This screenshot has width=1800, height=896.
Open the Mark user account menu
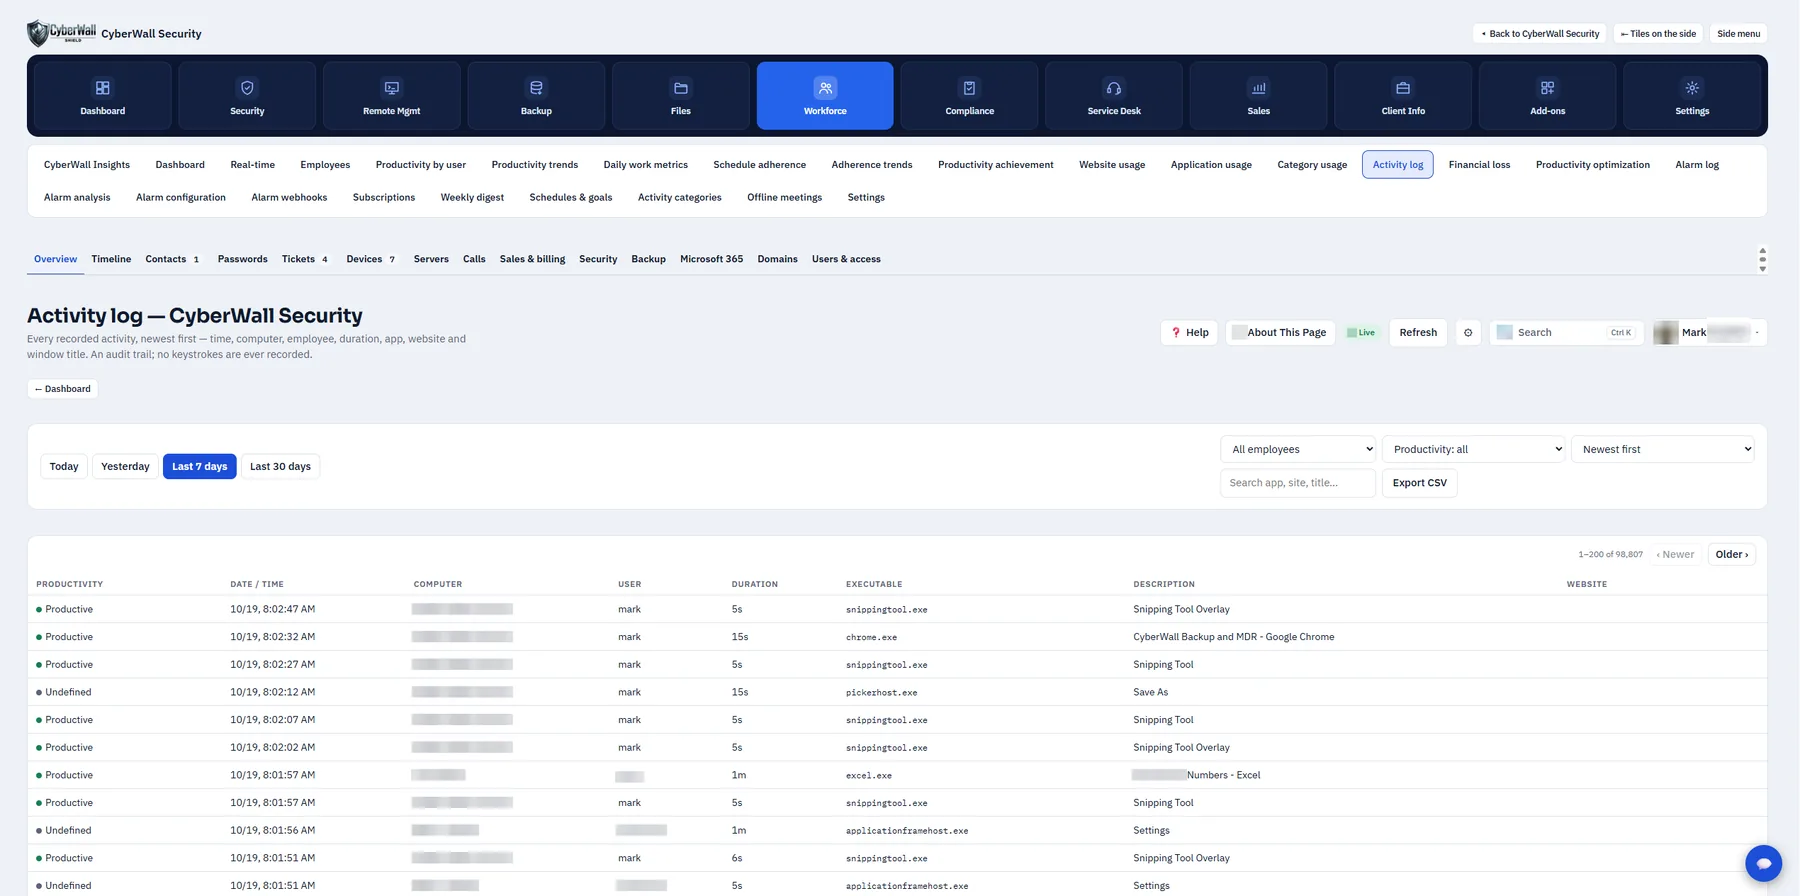tap(1709, 333)
